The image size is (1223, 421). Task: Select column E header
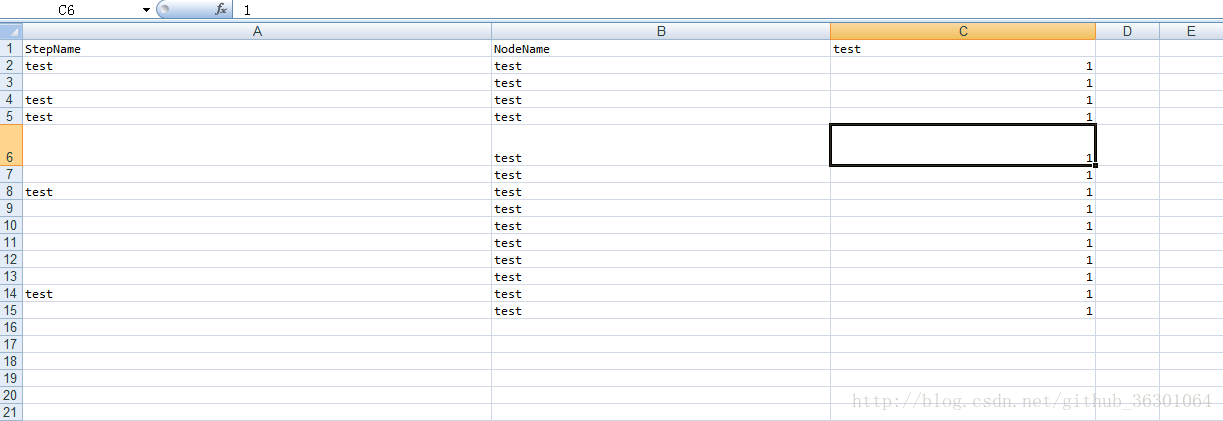(x=1191, y=31)
